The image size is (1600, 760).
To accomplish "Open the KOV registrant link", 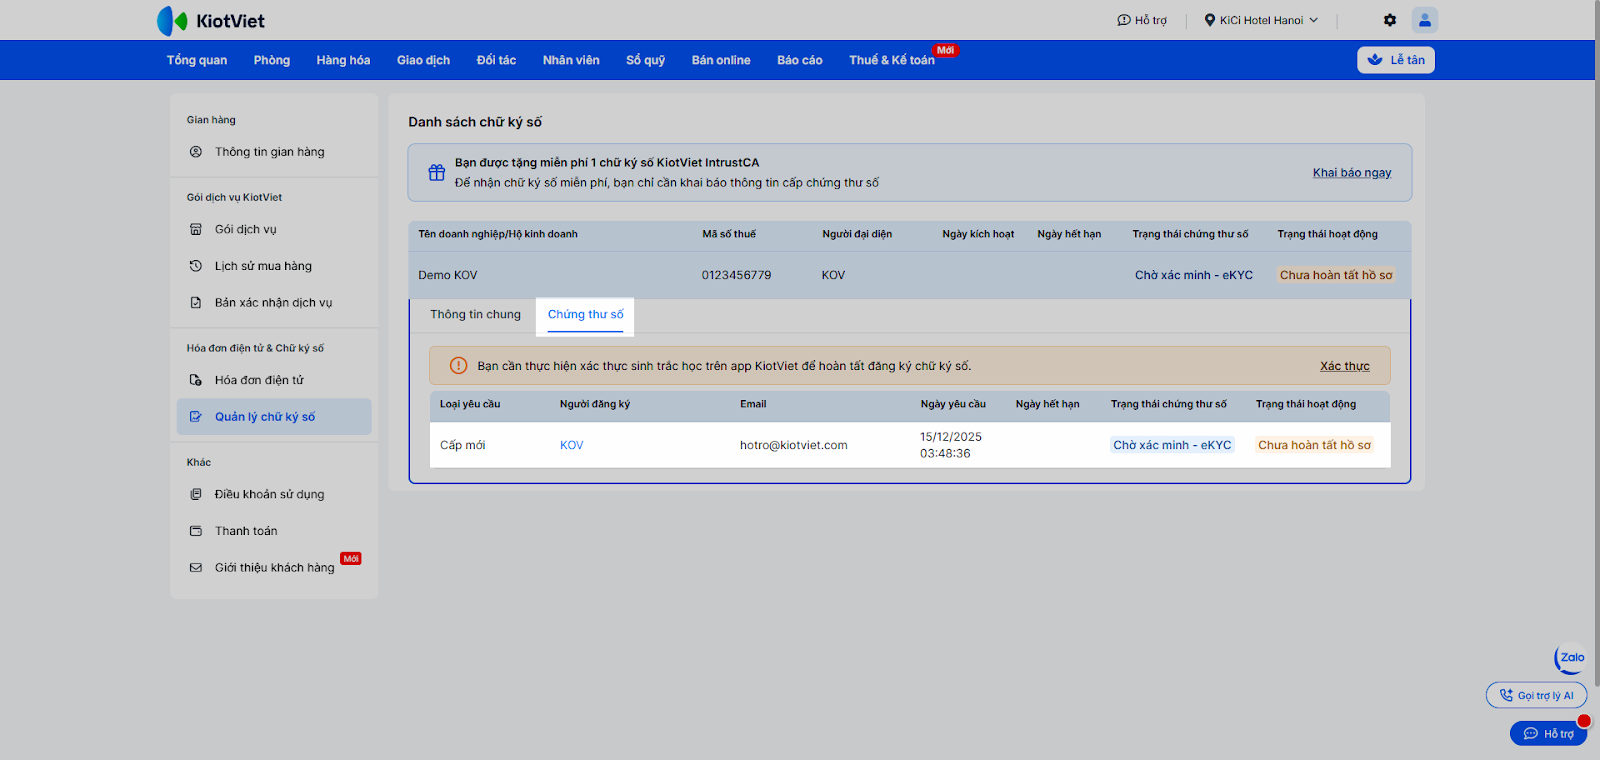I will pyautogui.click(x=572, y=445).
